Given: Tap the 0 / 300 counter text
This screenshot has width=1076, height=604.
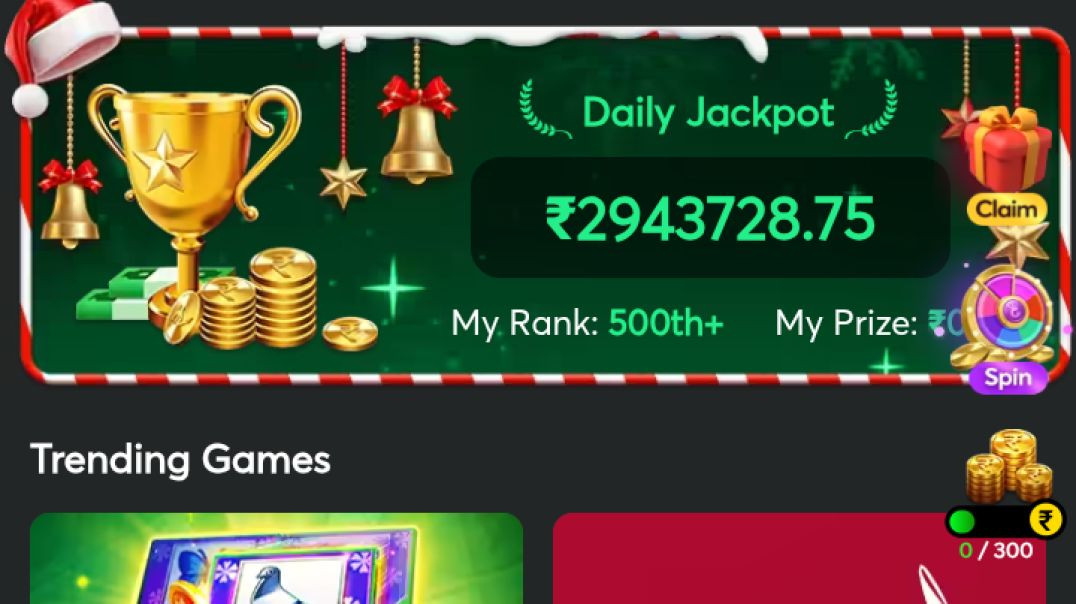Looking at the screenshot, I should click(996, 550).
